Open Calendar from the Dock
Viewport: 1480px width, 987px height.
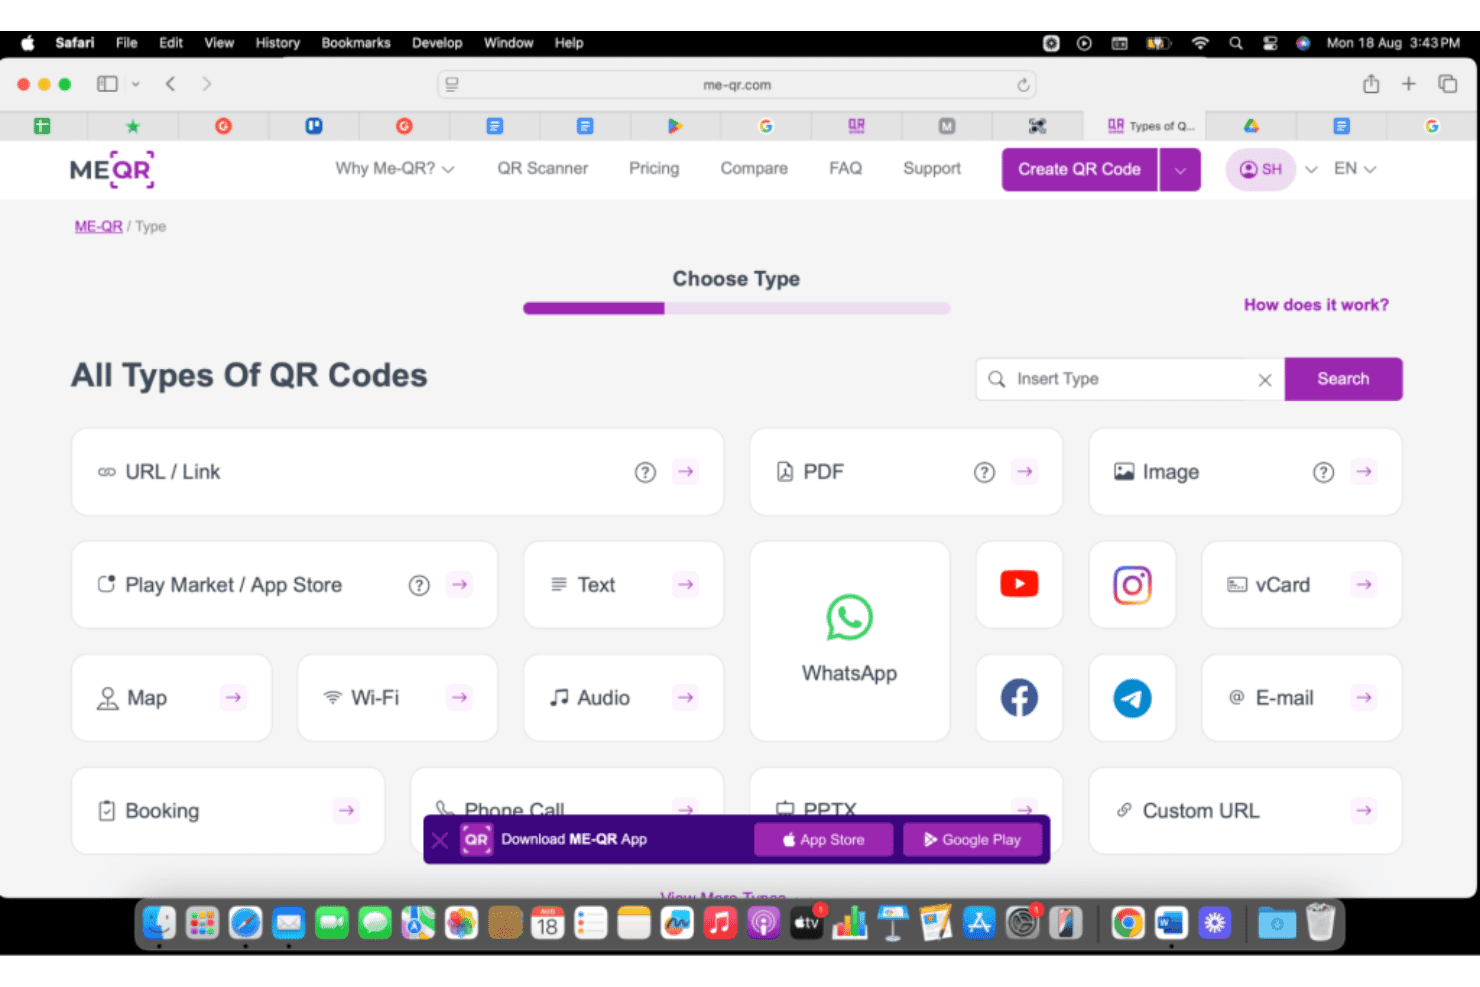pos(547,923)
